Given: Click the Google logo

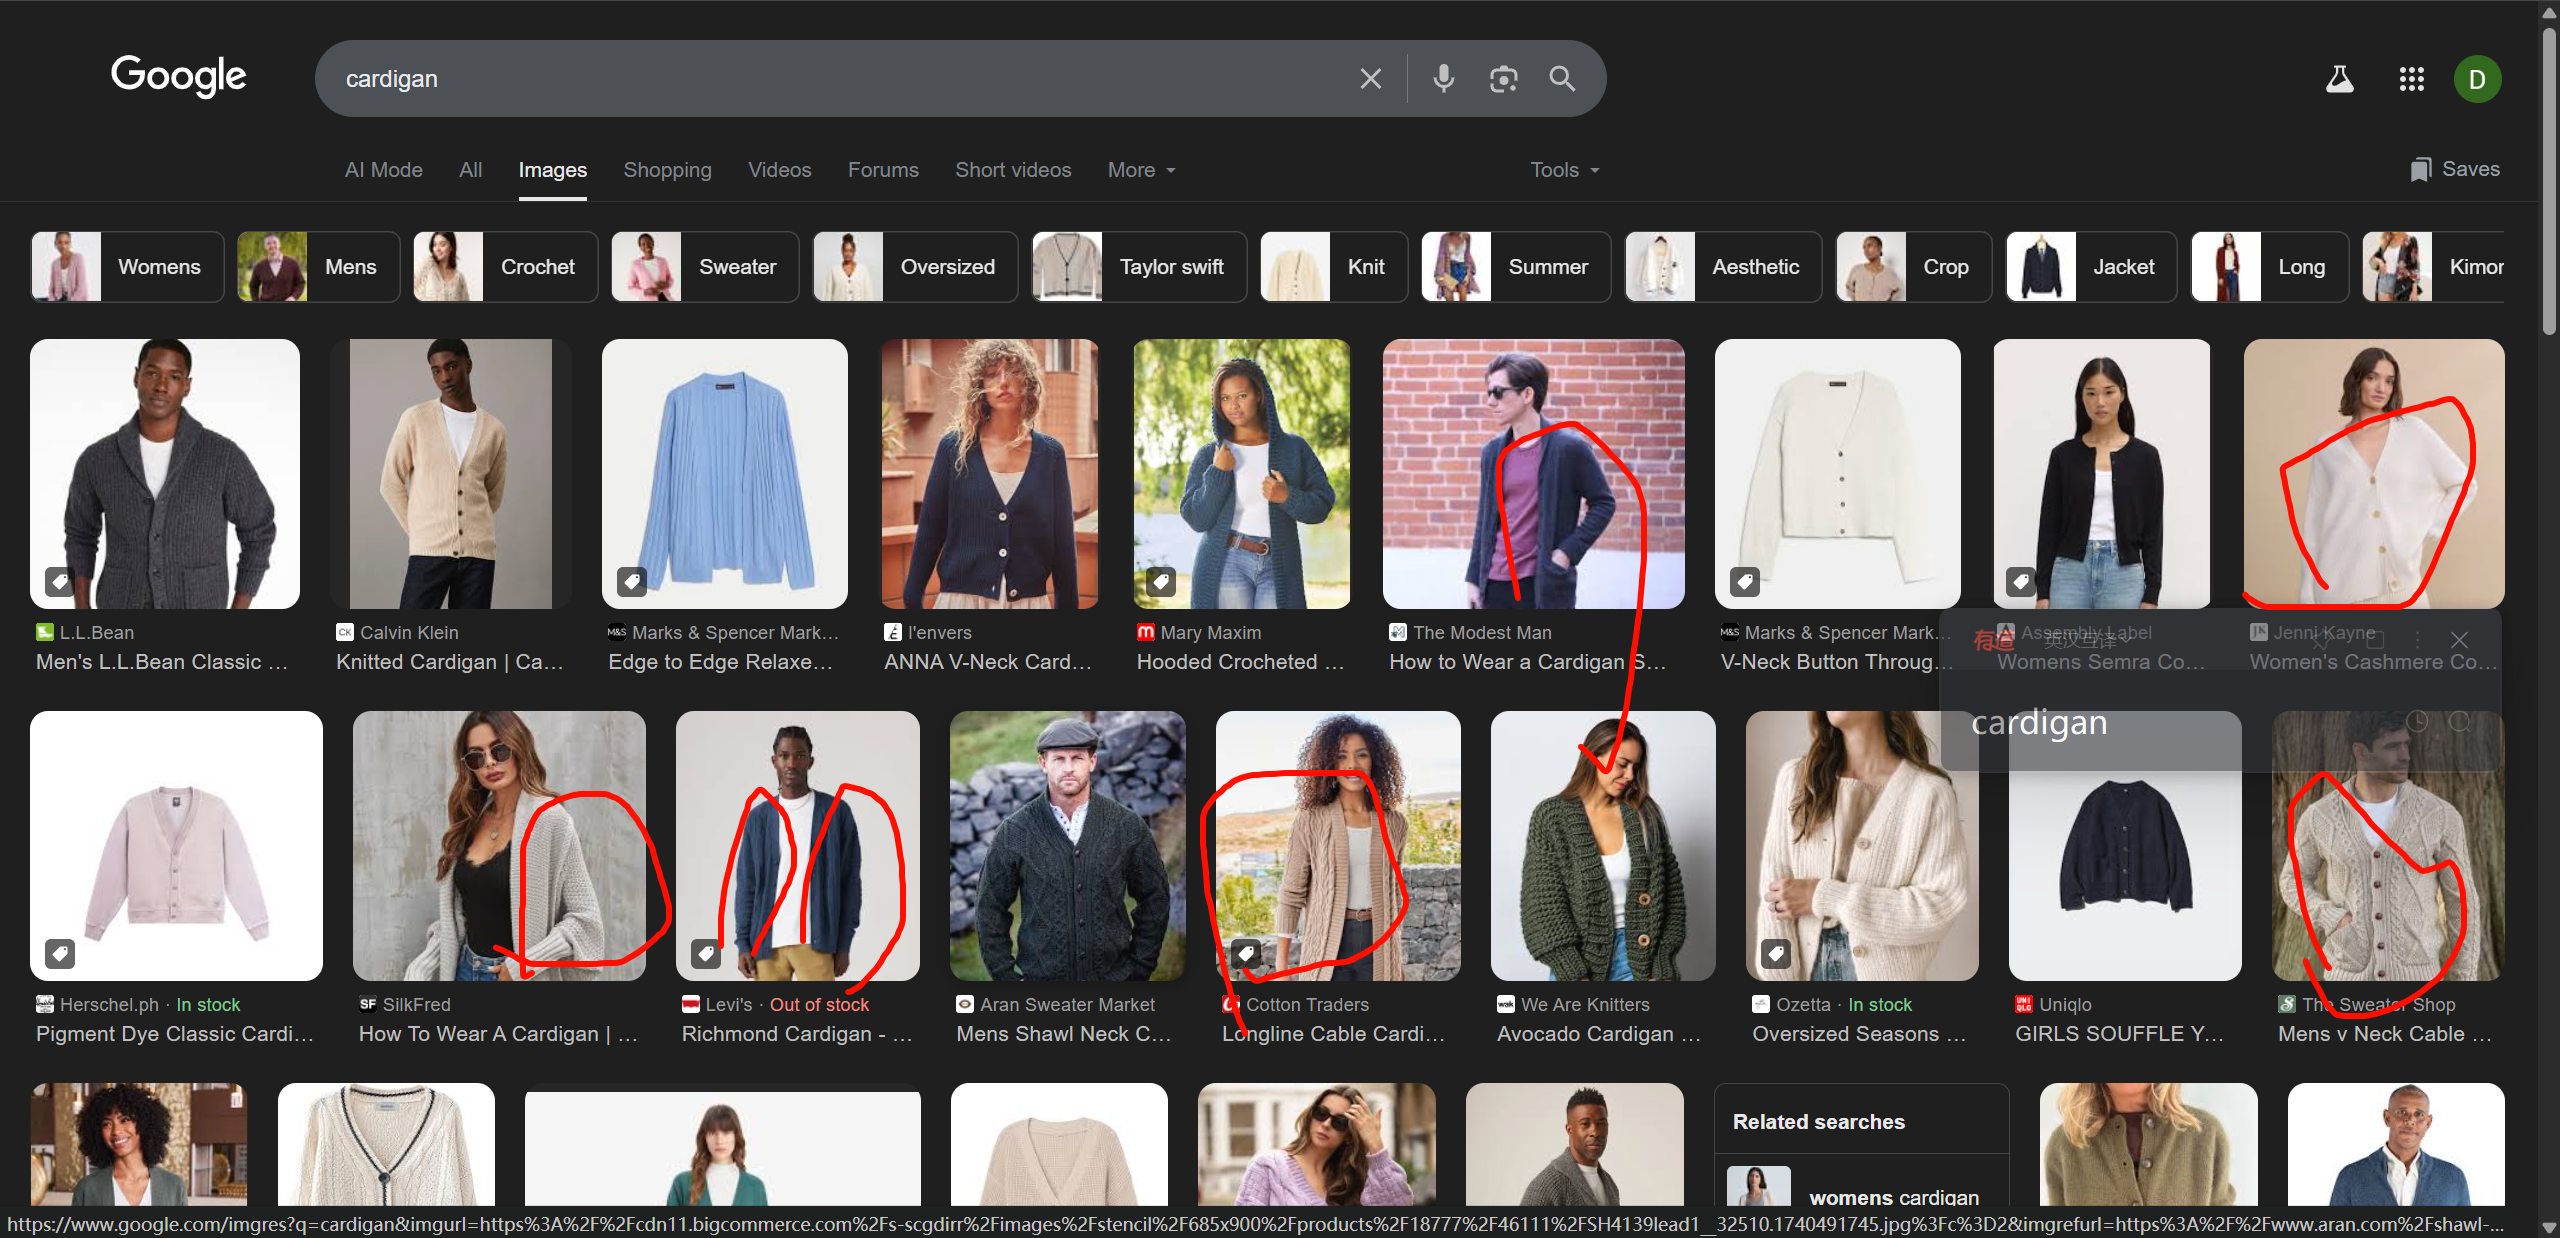Looking at the screenshot, I should pos(178,76).
